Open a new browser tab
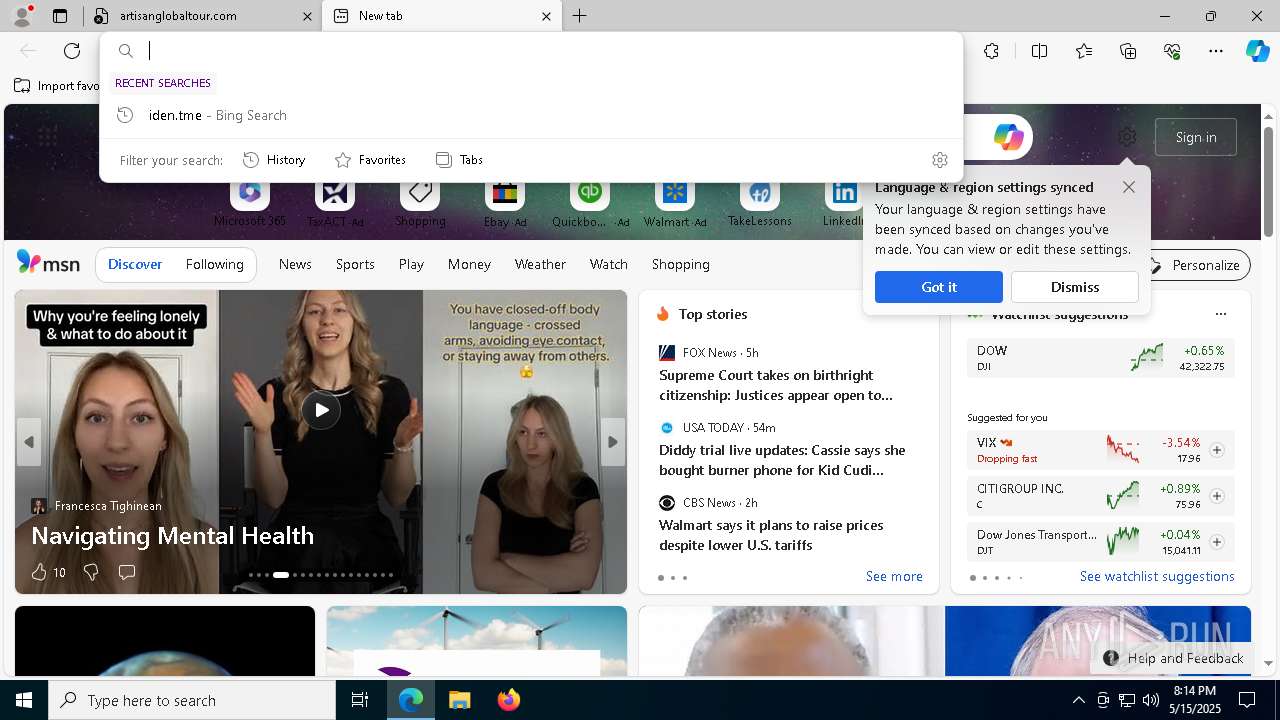 coord(579,16)
